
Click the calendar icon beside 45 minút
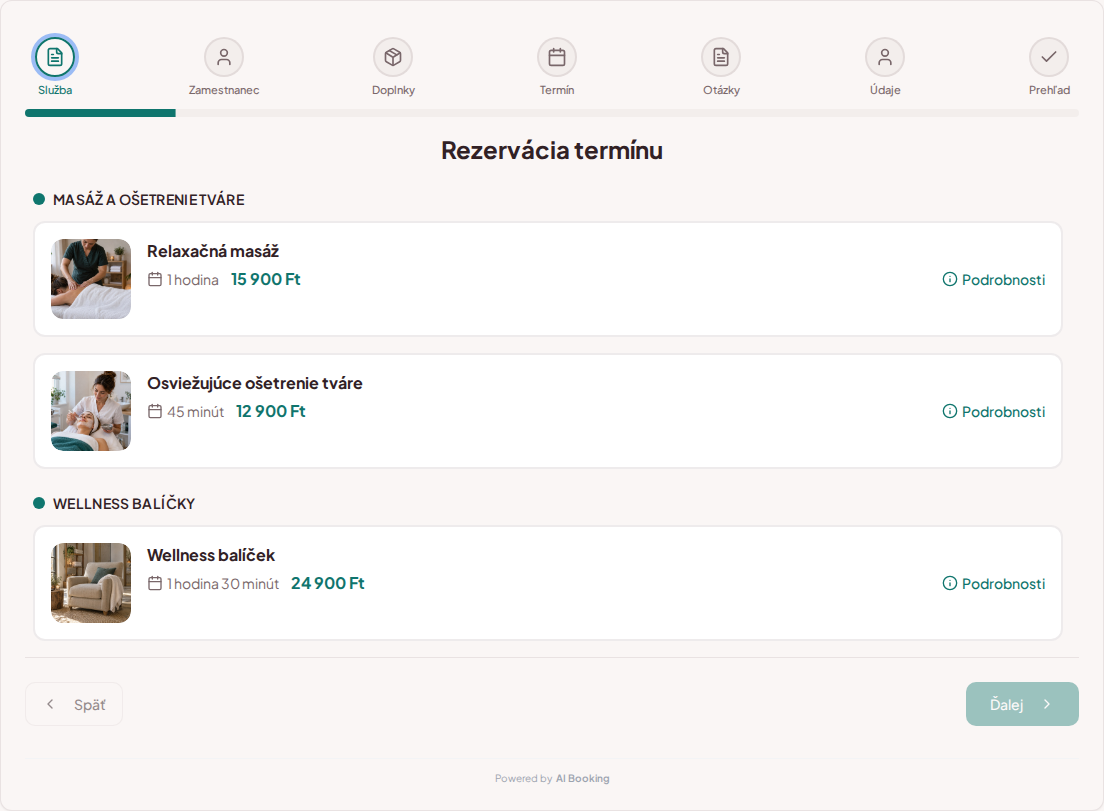[x=155, y=411]
